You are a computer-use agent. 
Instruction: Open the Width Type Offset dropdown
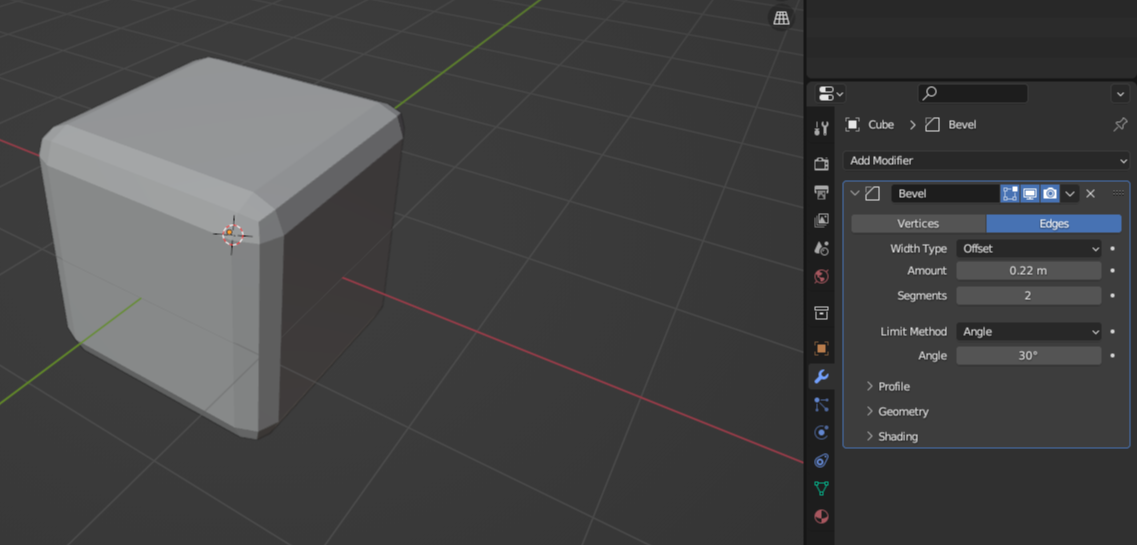click(x=1029, y=249)
